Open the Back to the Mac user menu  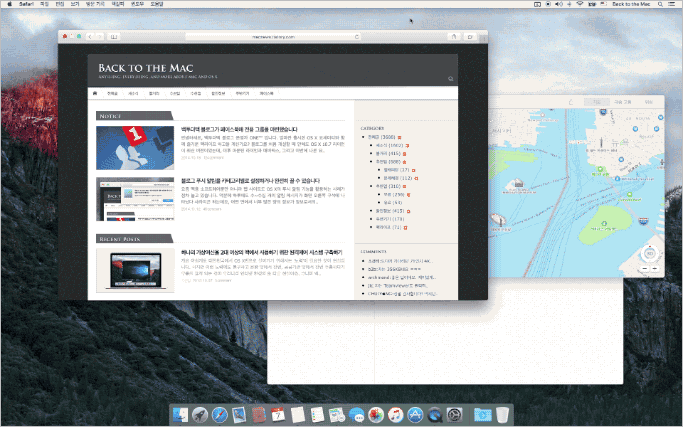click(x=631, y=4)
